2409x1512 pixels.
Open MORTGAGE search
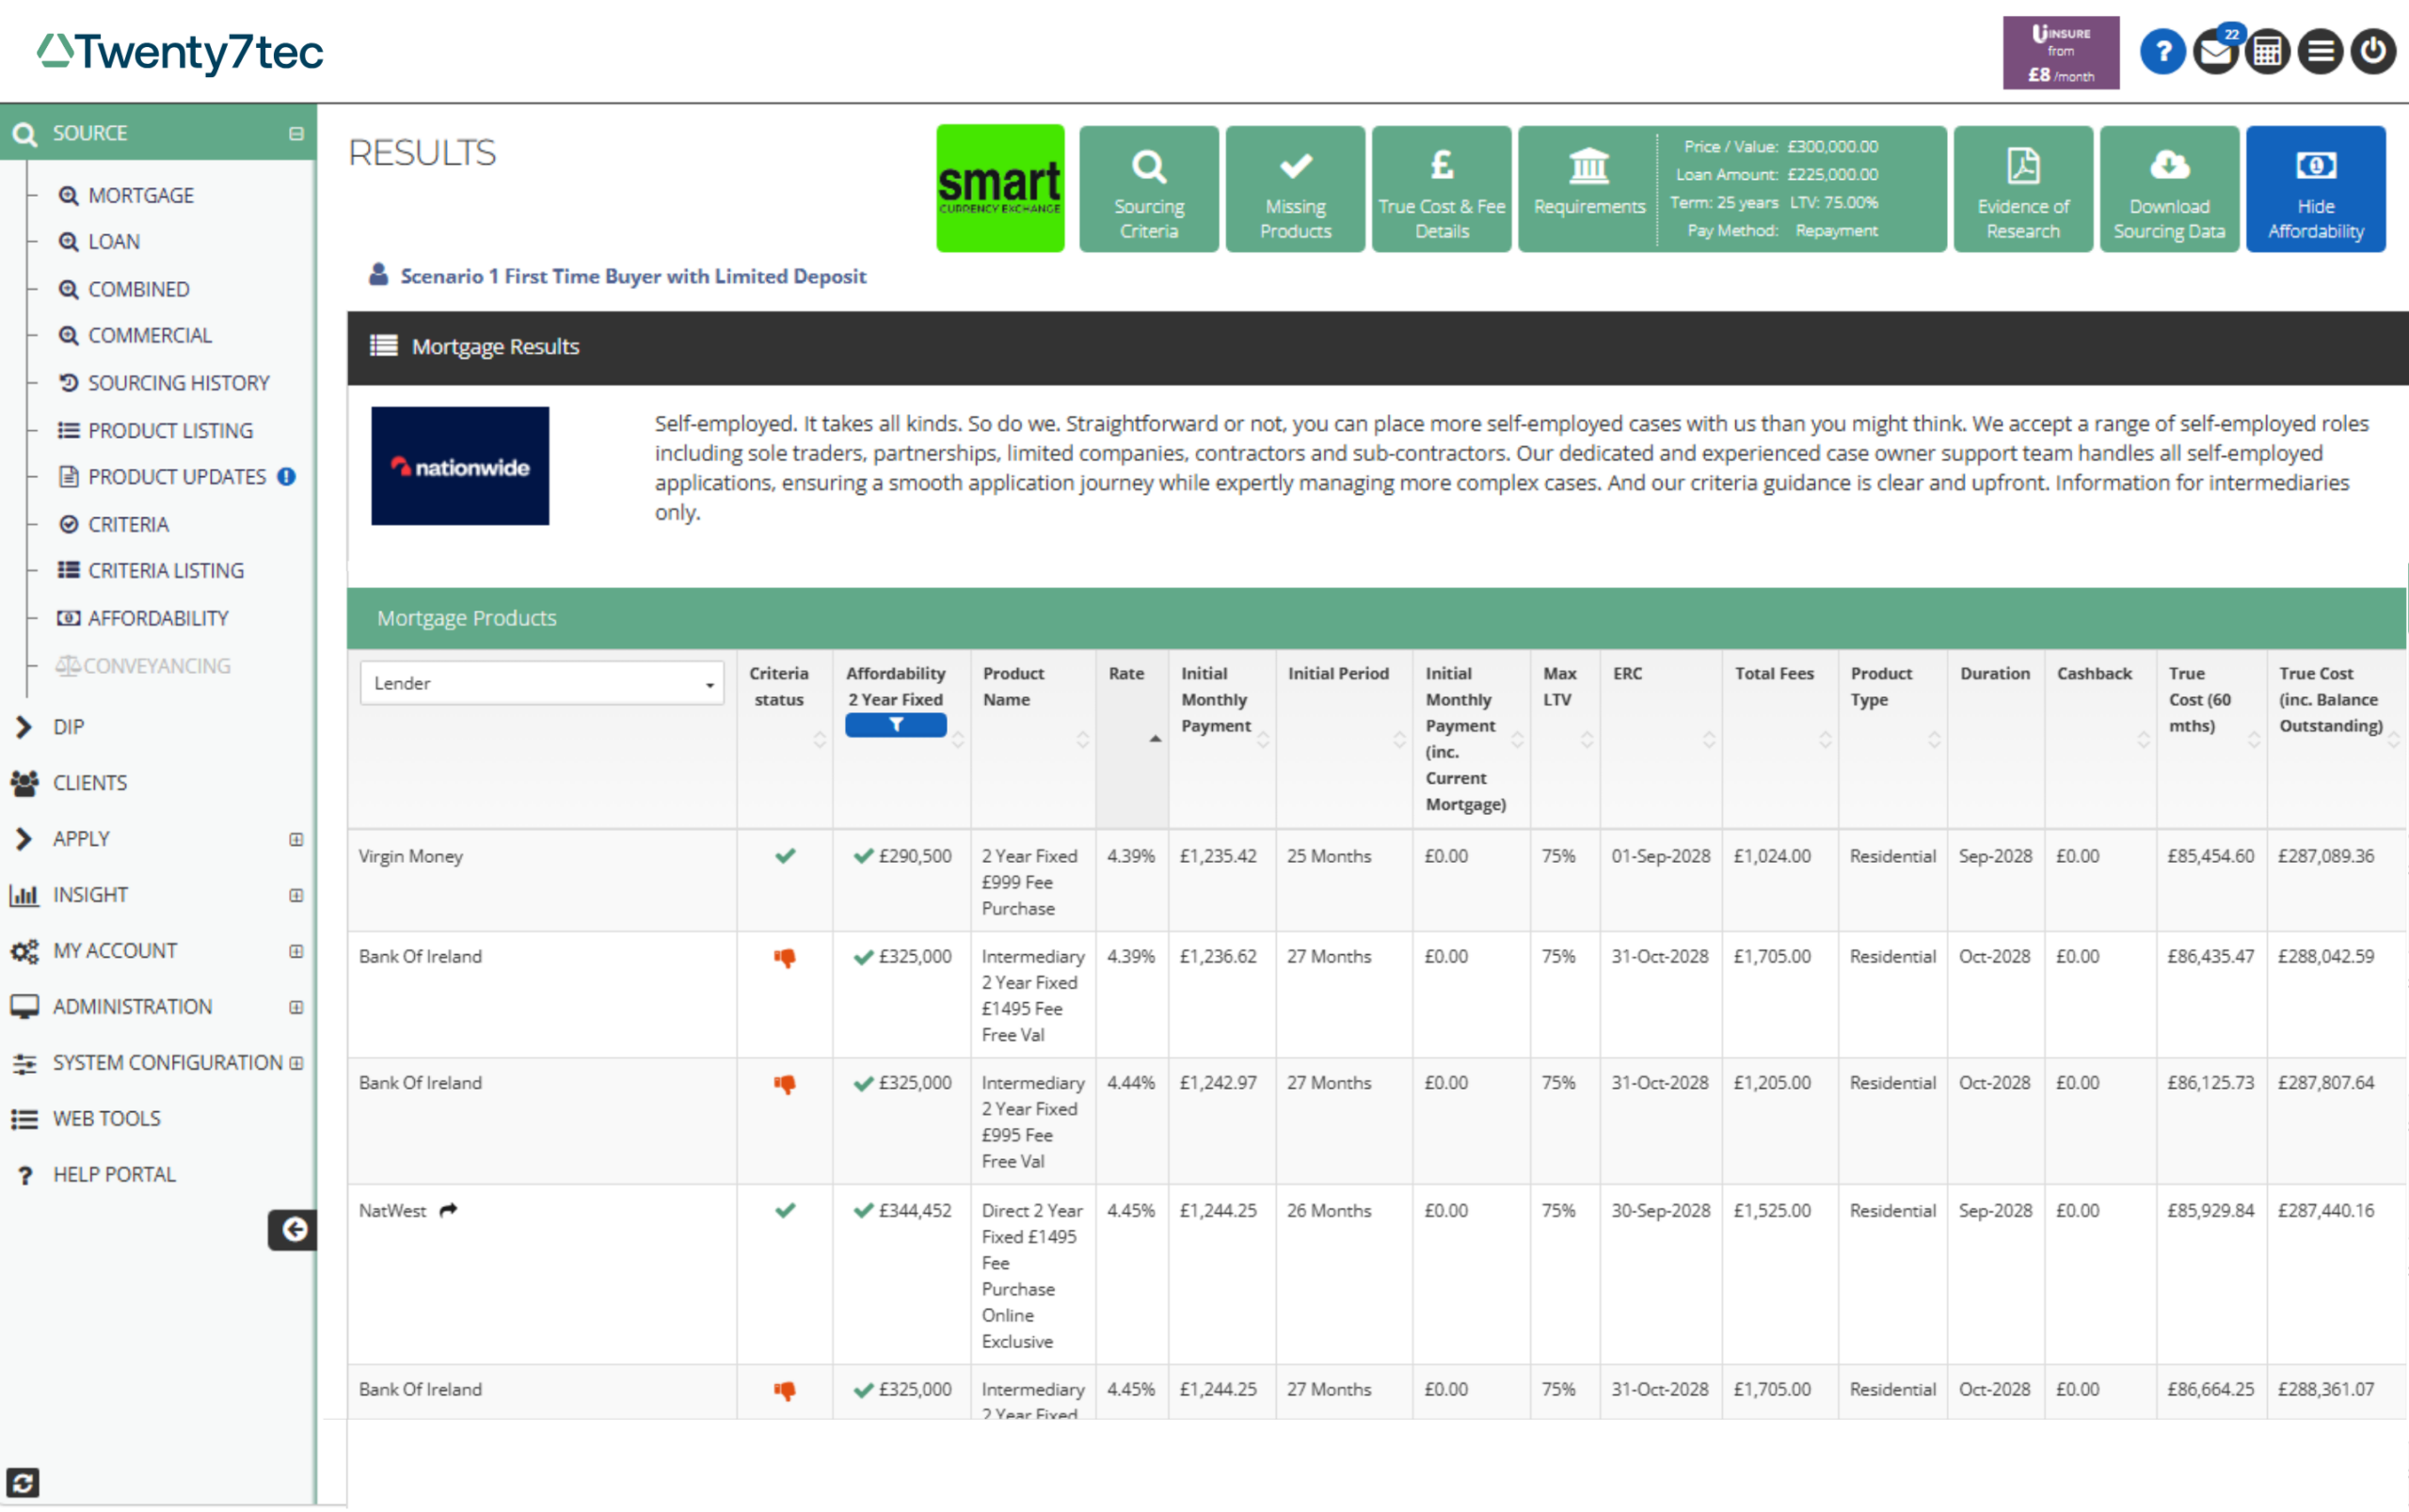click(x=126, y=195)
